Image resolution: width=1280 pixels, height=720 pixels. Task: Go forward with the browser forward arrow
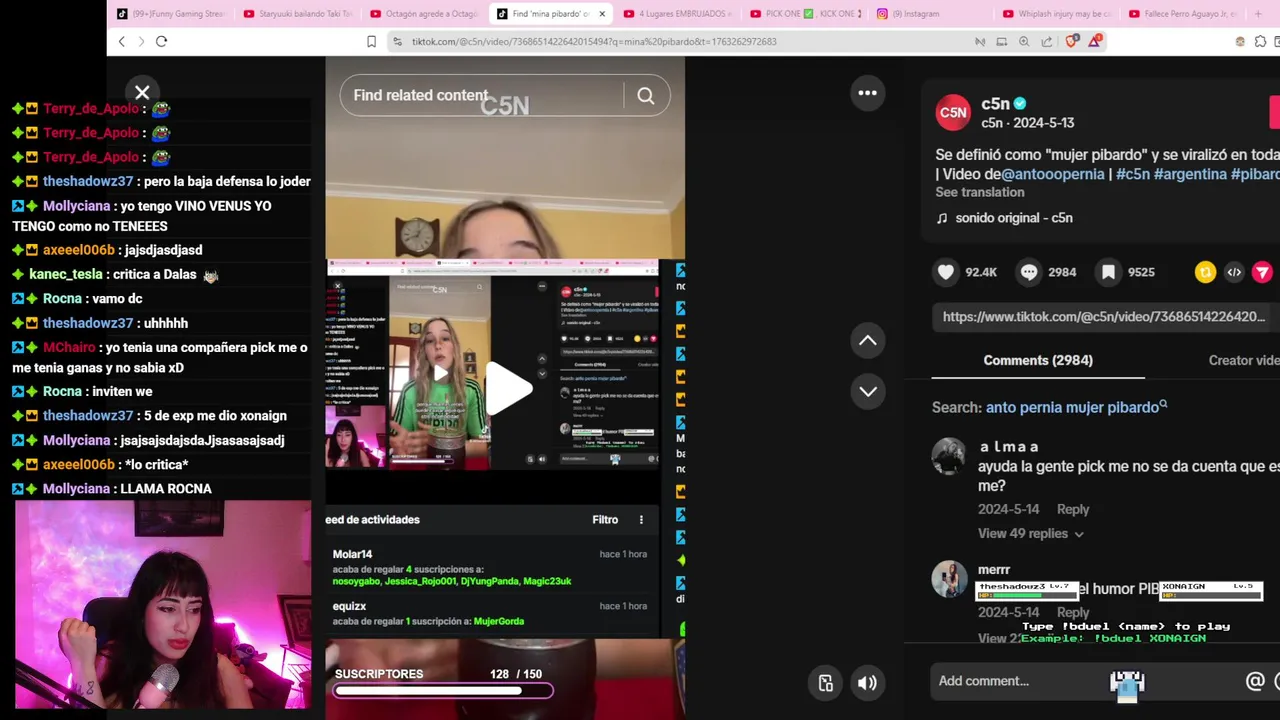pos(141,41)
